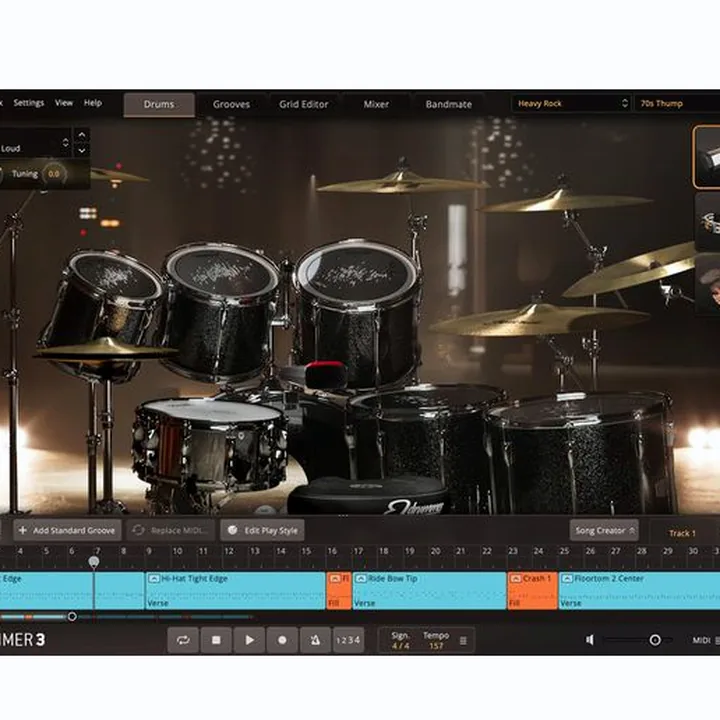Open the View menu
The height and width of the screenshot is (720, 720).
coord(64,103)
